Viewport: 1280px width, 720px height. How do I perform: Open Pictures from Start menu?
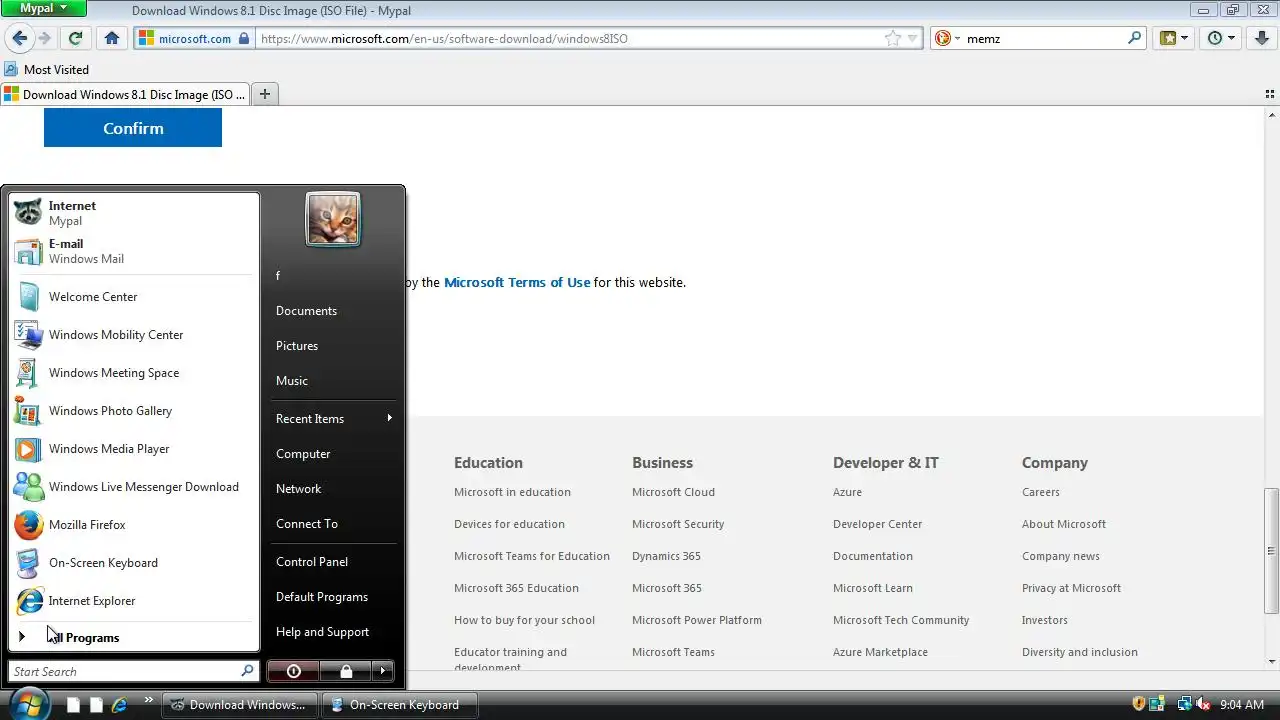click(x=333, y=346)
